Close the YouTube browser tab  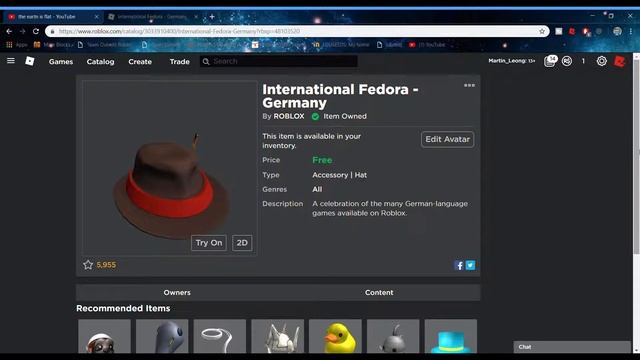pos(96,17)
